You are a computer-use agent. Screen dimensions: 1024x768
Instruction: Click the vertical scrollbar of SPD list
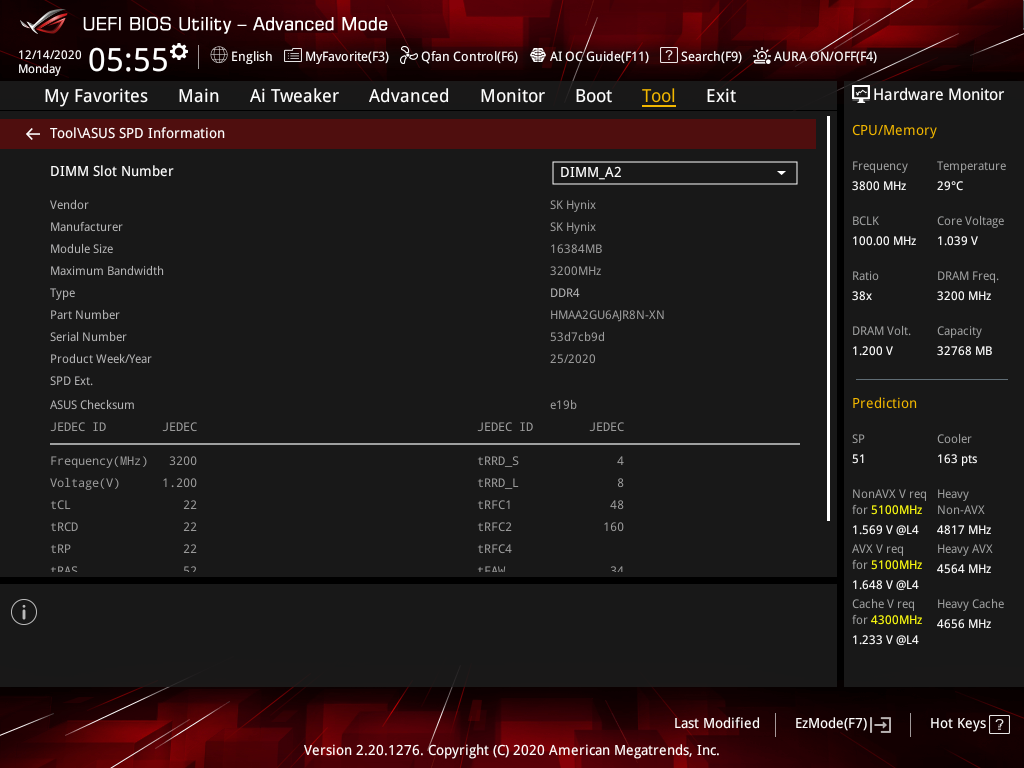click(828, 320)
